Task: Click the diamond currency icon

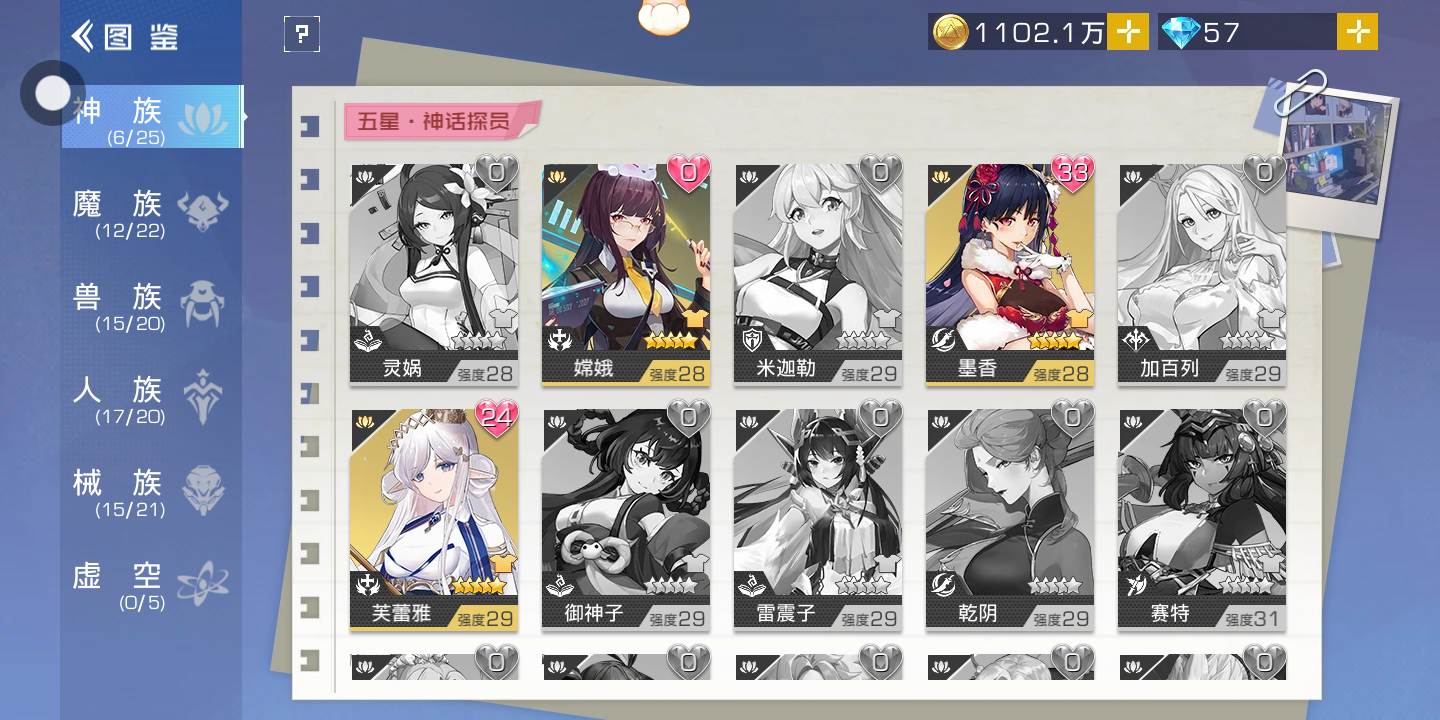Action: click(1180, 33)
